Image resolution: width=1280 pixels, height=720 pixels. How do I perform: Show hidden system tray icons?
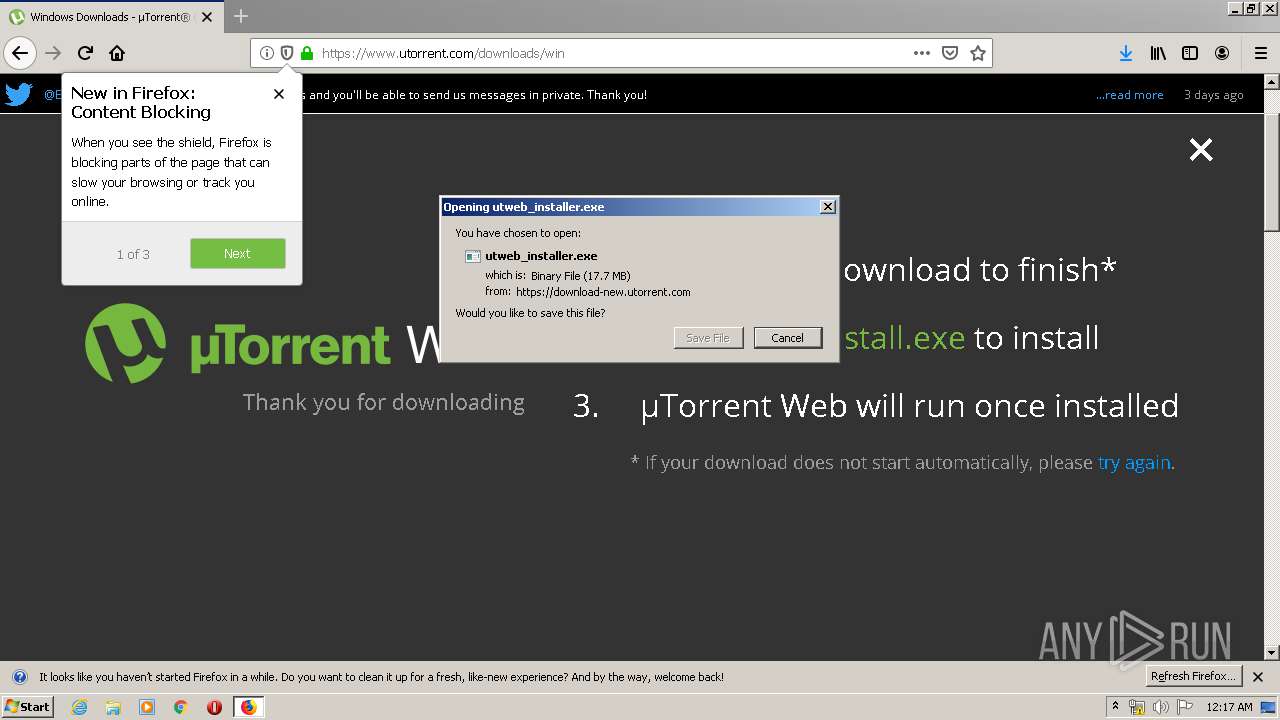tap(1116, 707)
